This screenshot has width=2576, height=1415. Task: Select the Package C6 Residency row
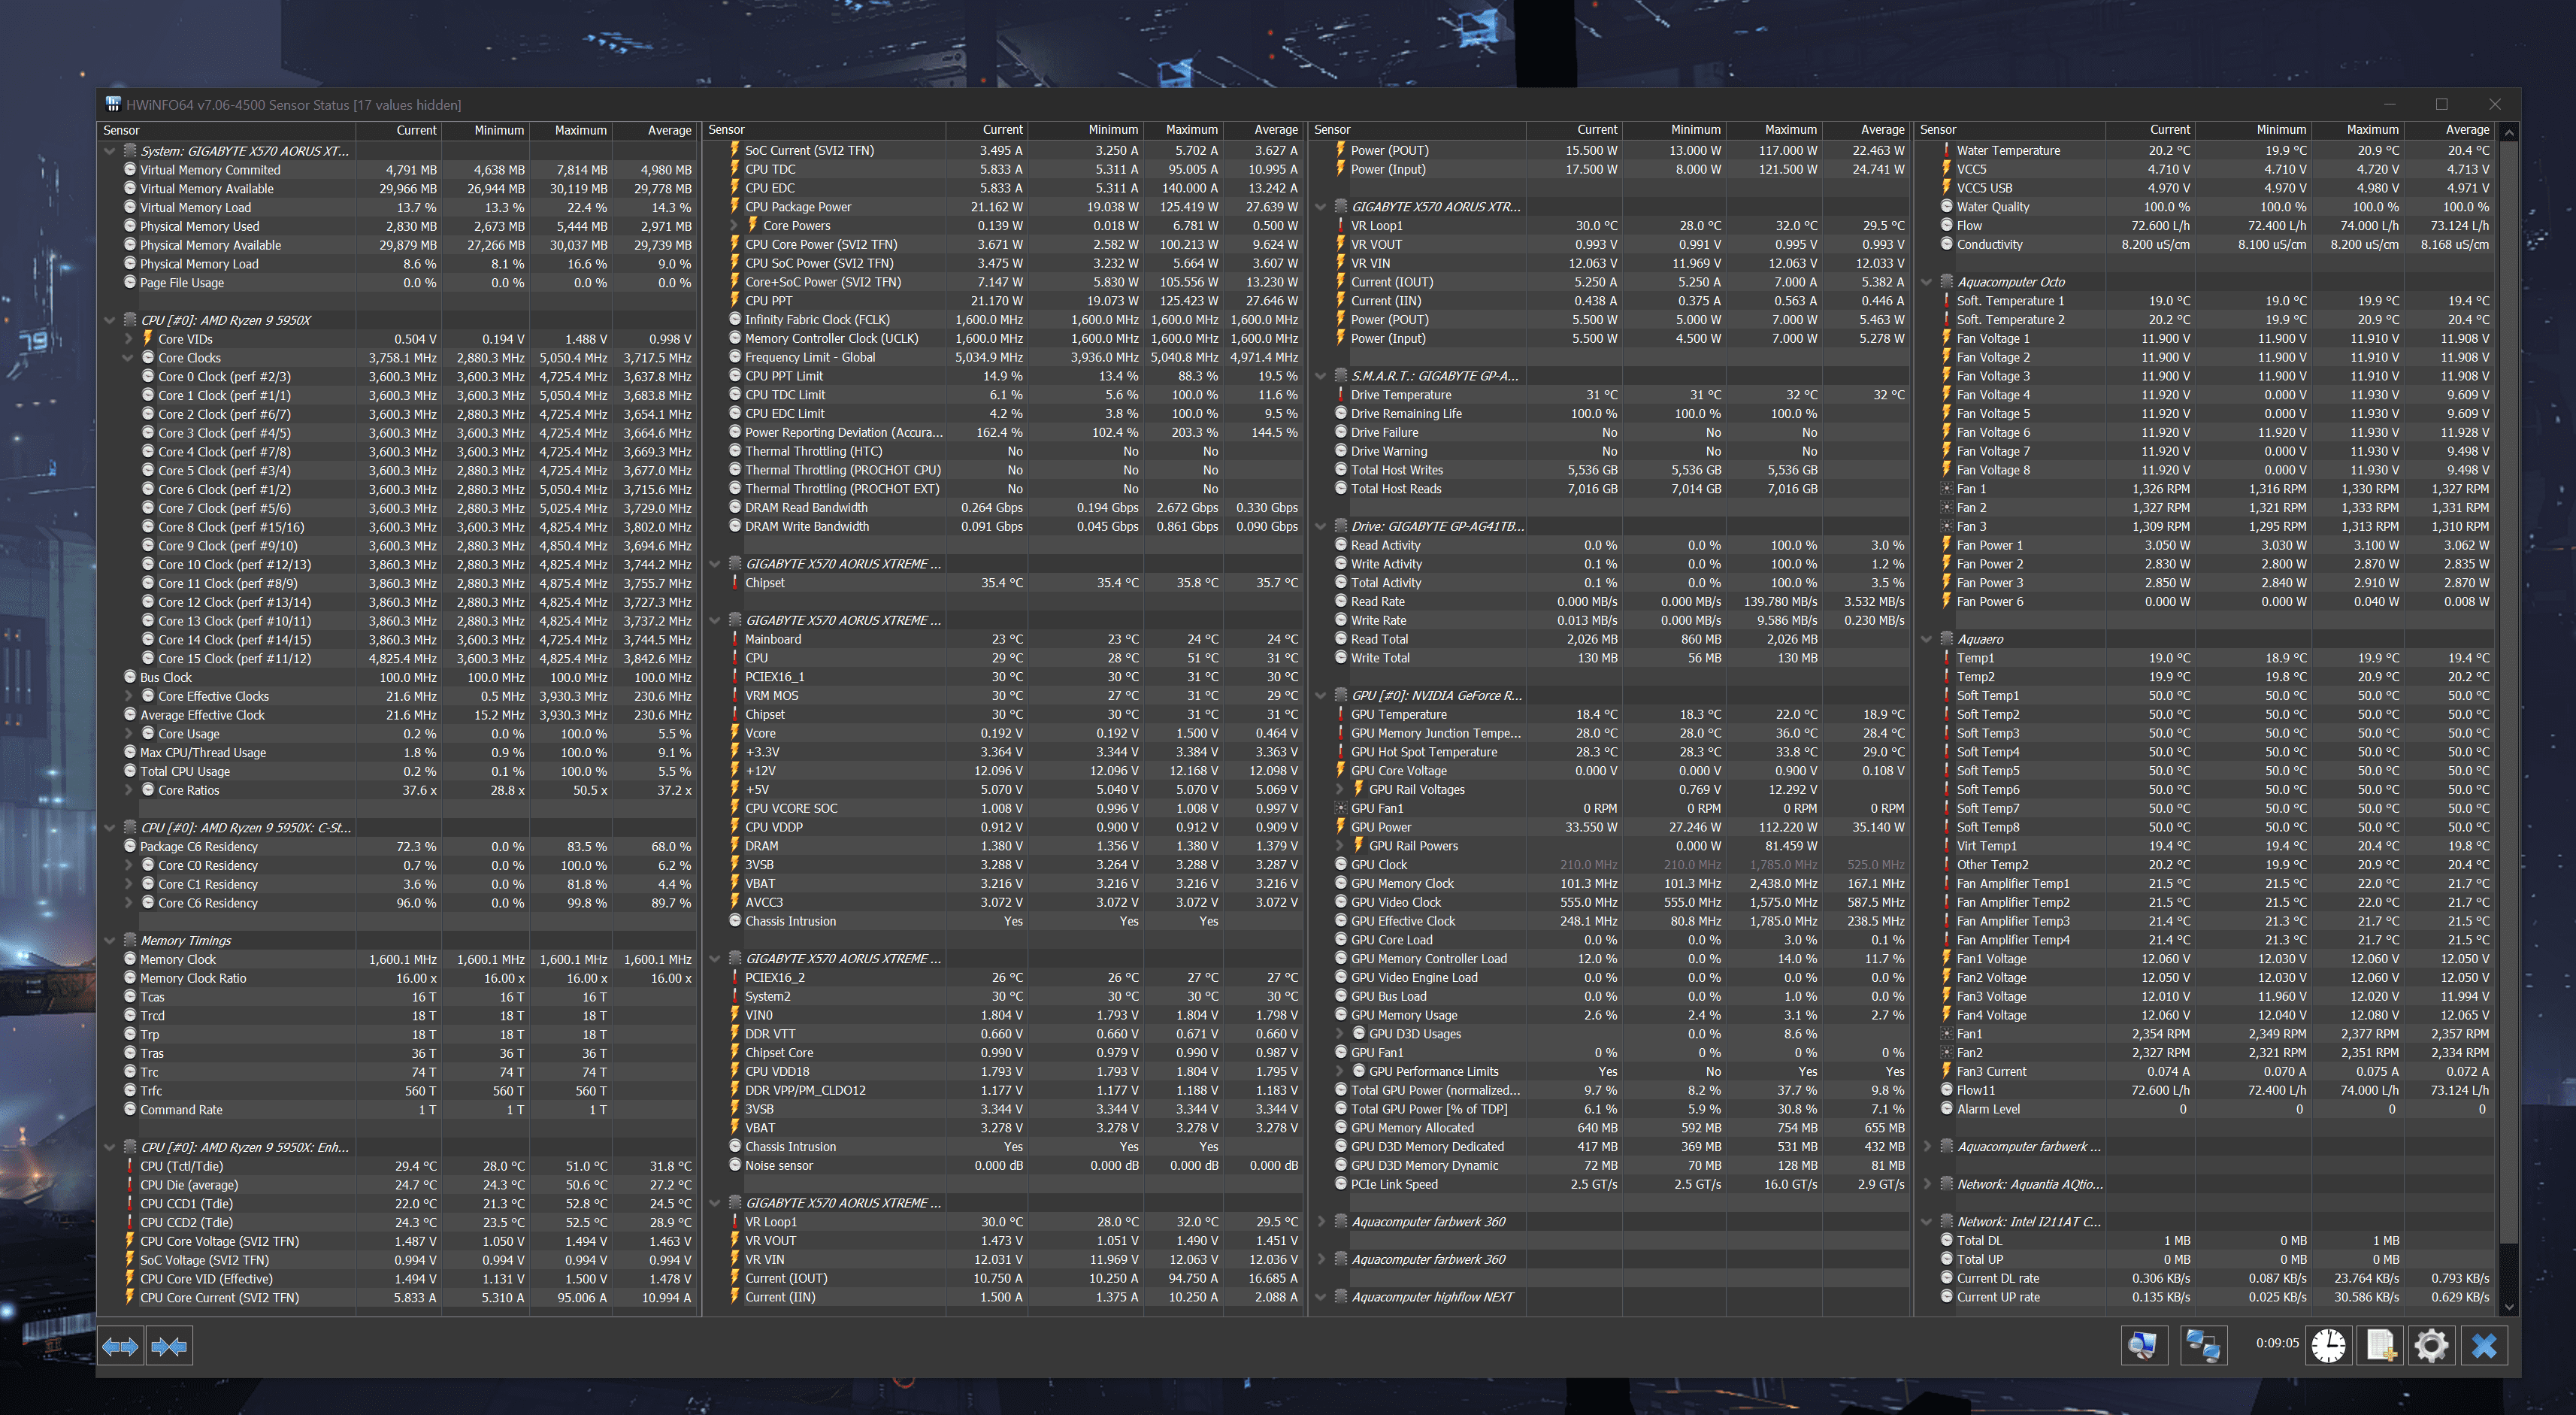click(398, 846)
